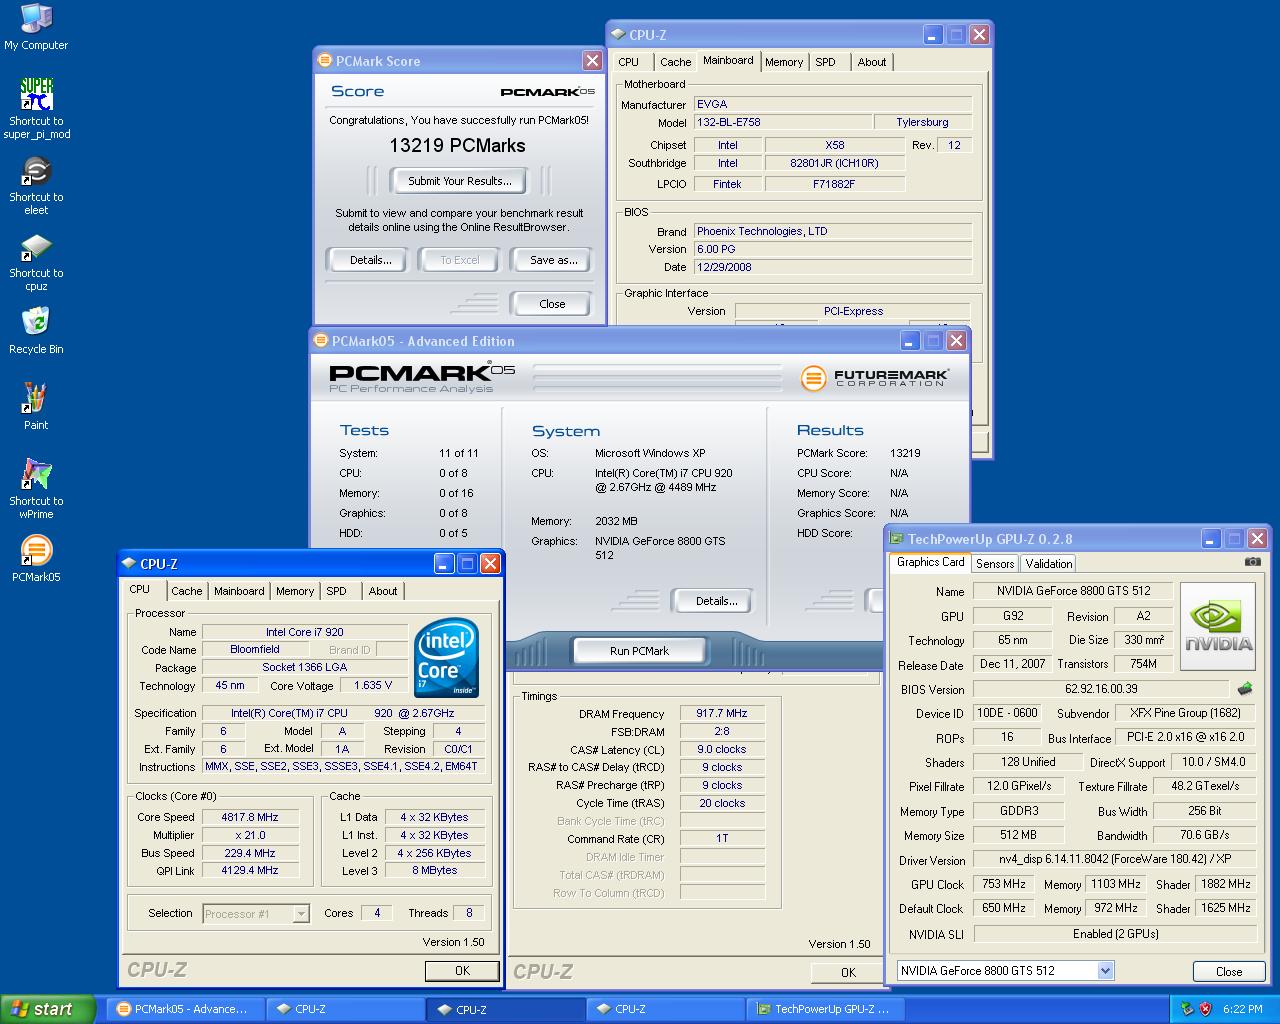Click the Core Voltage 1.635 V field
Image resolution: width=1280 pixels, height=1024 pixels.
(373, 686)
